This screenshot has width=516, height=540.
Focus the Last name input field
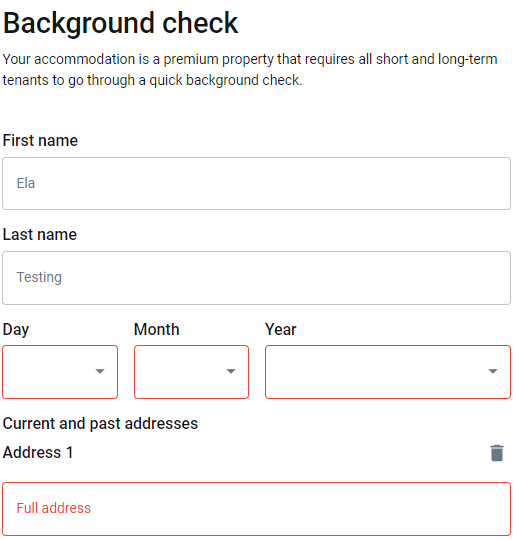coord(257,278)
